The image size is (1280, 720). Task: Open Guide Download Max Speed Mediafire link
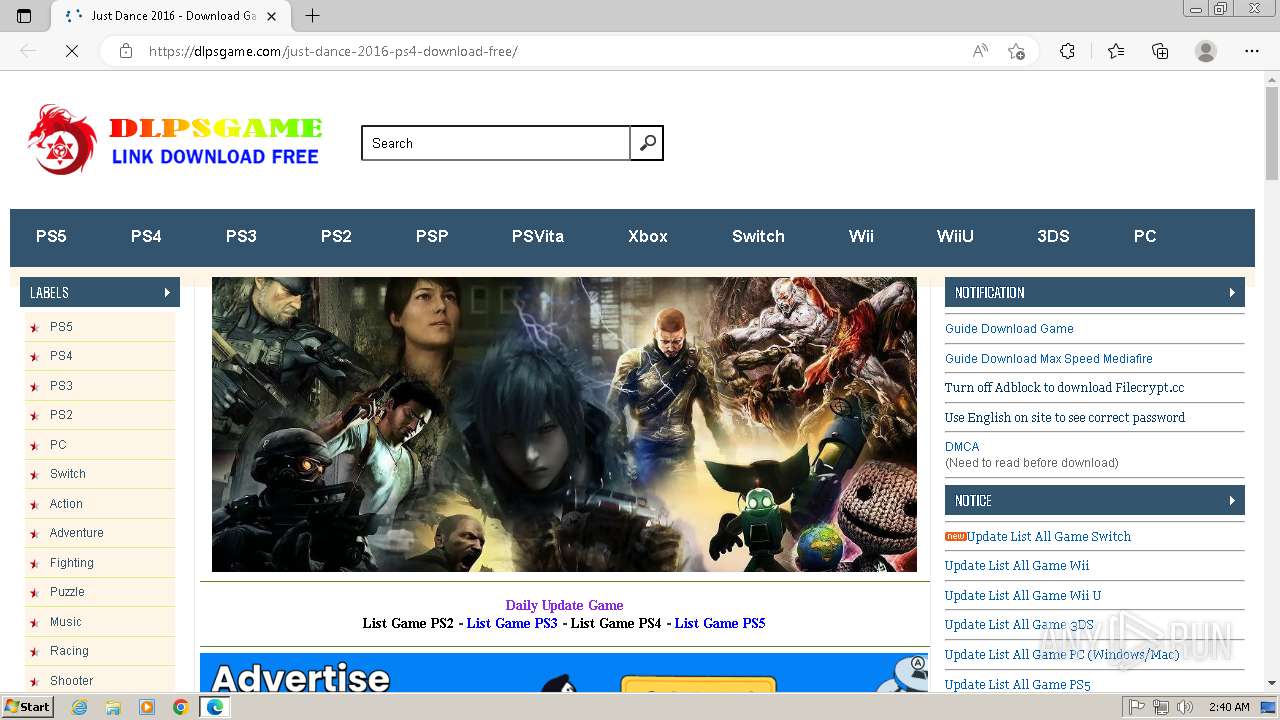(x=1049, y=359)
